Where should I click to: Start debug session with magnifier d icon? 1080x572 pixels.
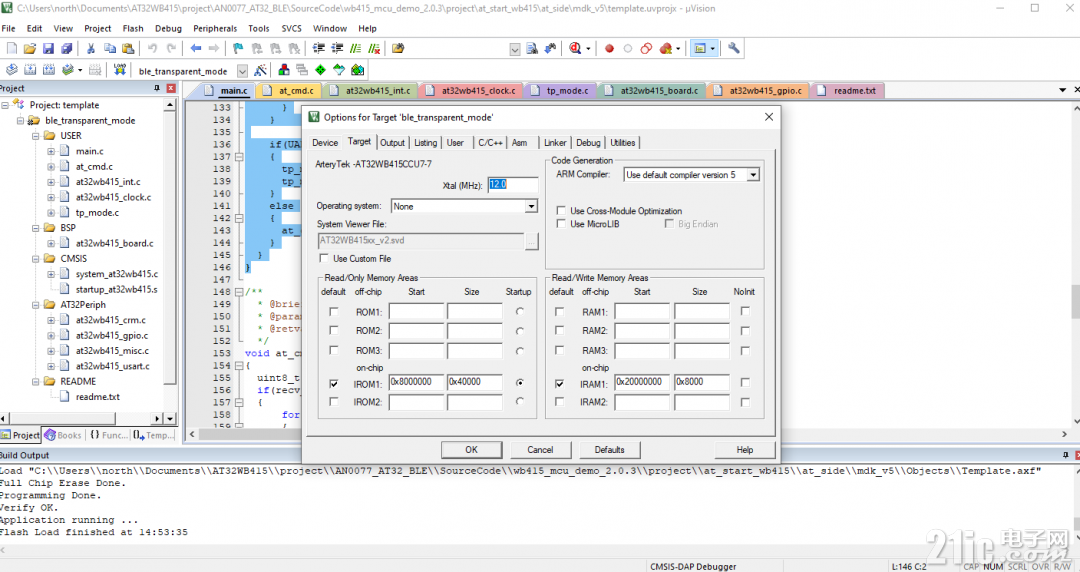pyautogui.click(x=575, y=48)
